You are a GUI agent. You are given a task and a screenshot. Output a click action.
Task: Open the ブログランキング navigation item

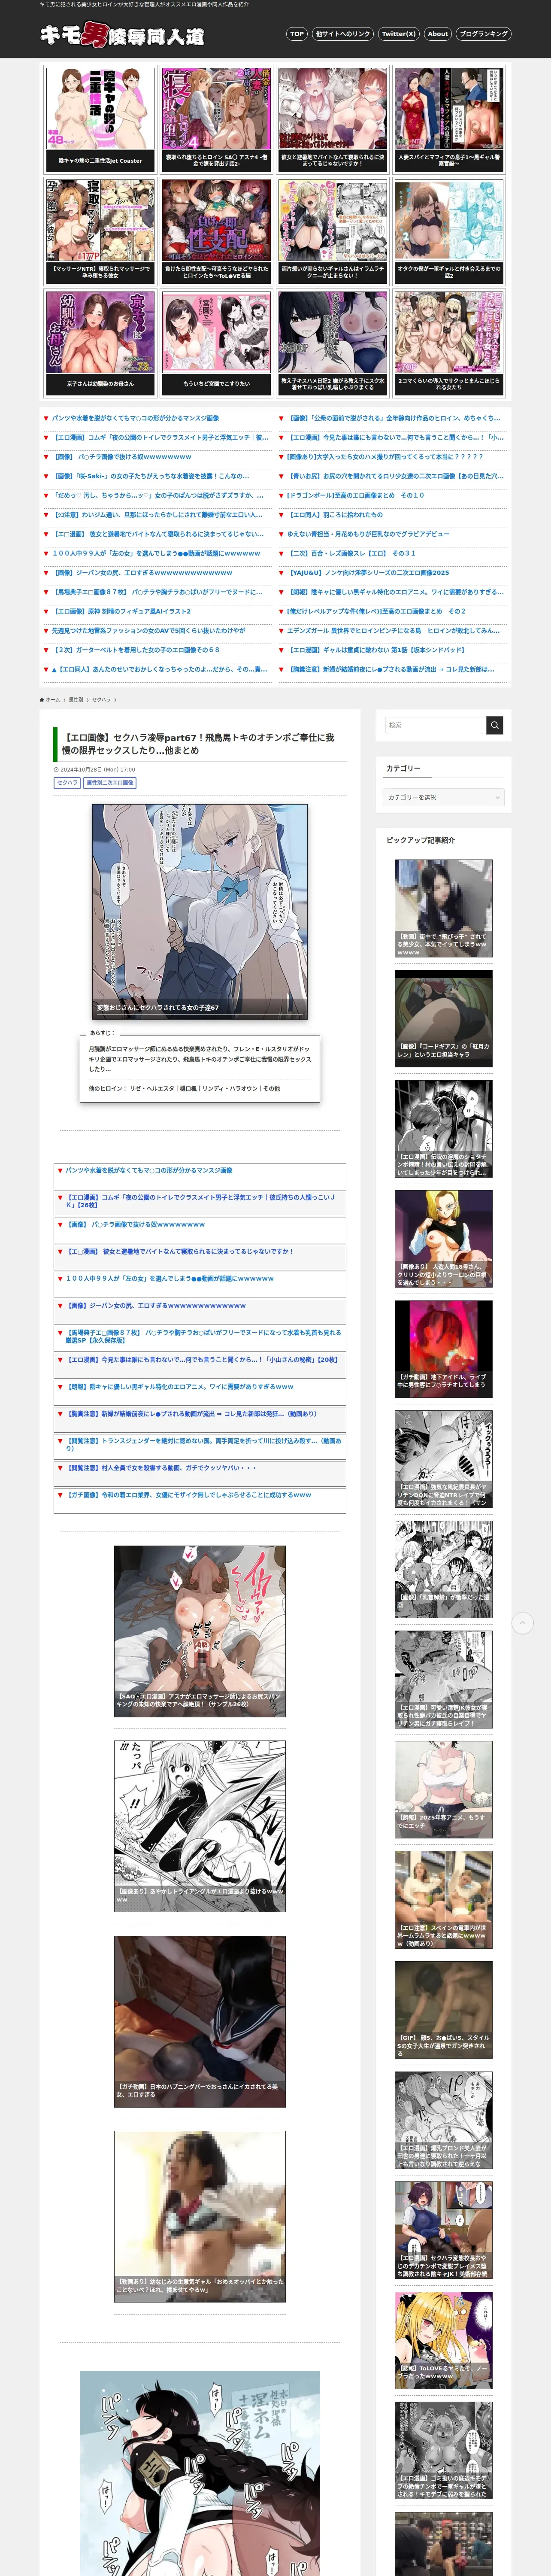tap(483, 34)
